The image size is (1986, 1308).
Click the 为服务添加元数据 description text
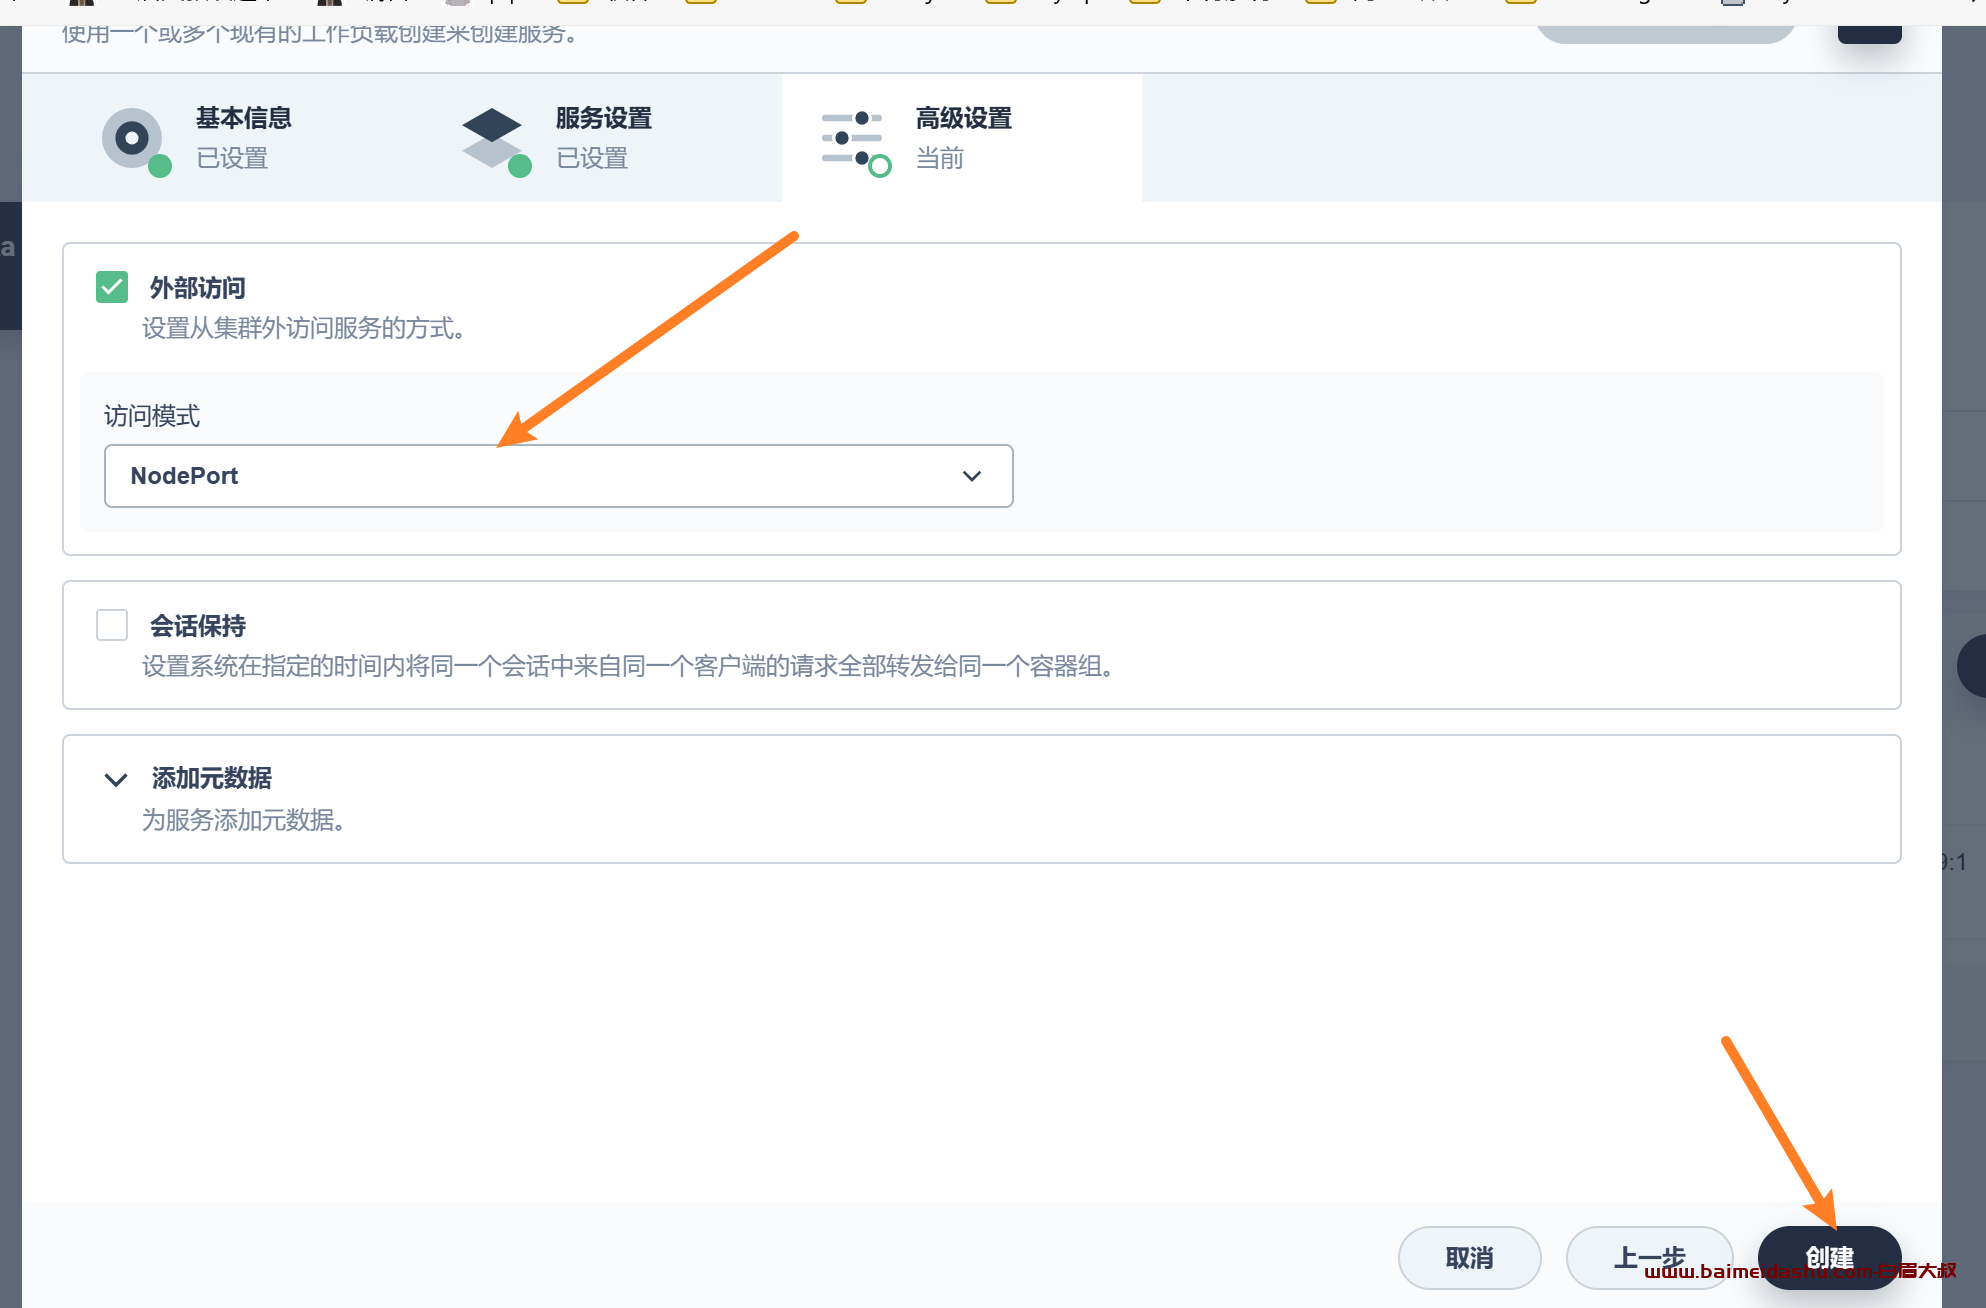243,820
